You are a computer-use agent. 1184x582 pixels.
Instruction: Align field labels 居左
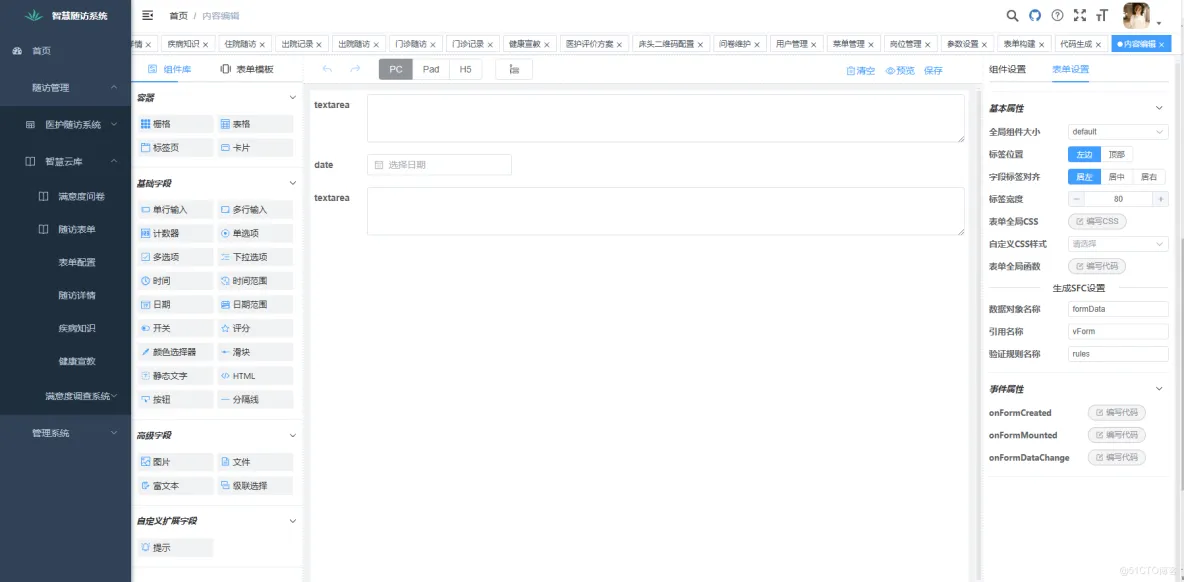click(x=1084, y=177)
